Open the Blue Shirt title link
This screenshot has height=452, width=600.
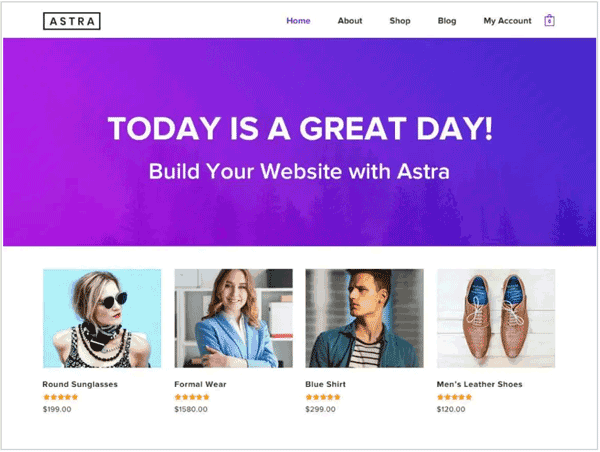point(326,385)
